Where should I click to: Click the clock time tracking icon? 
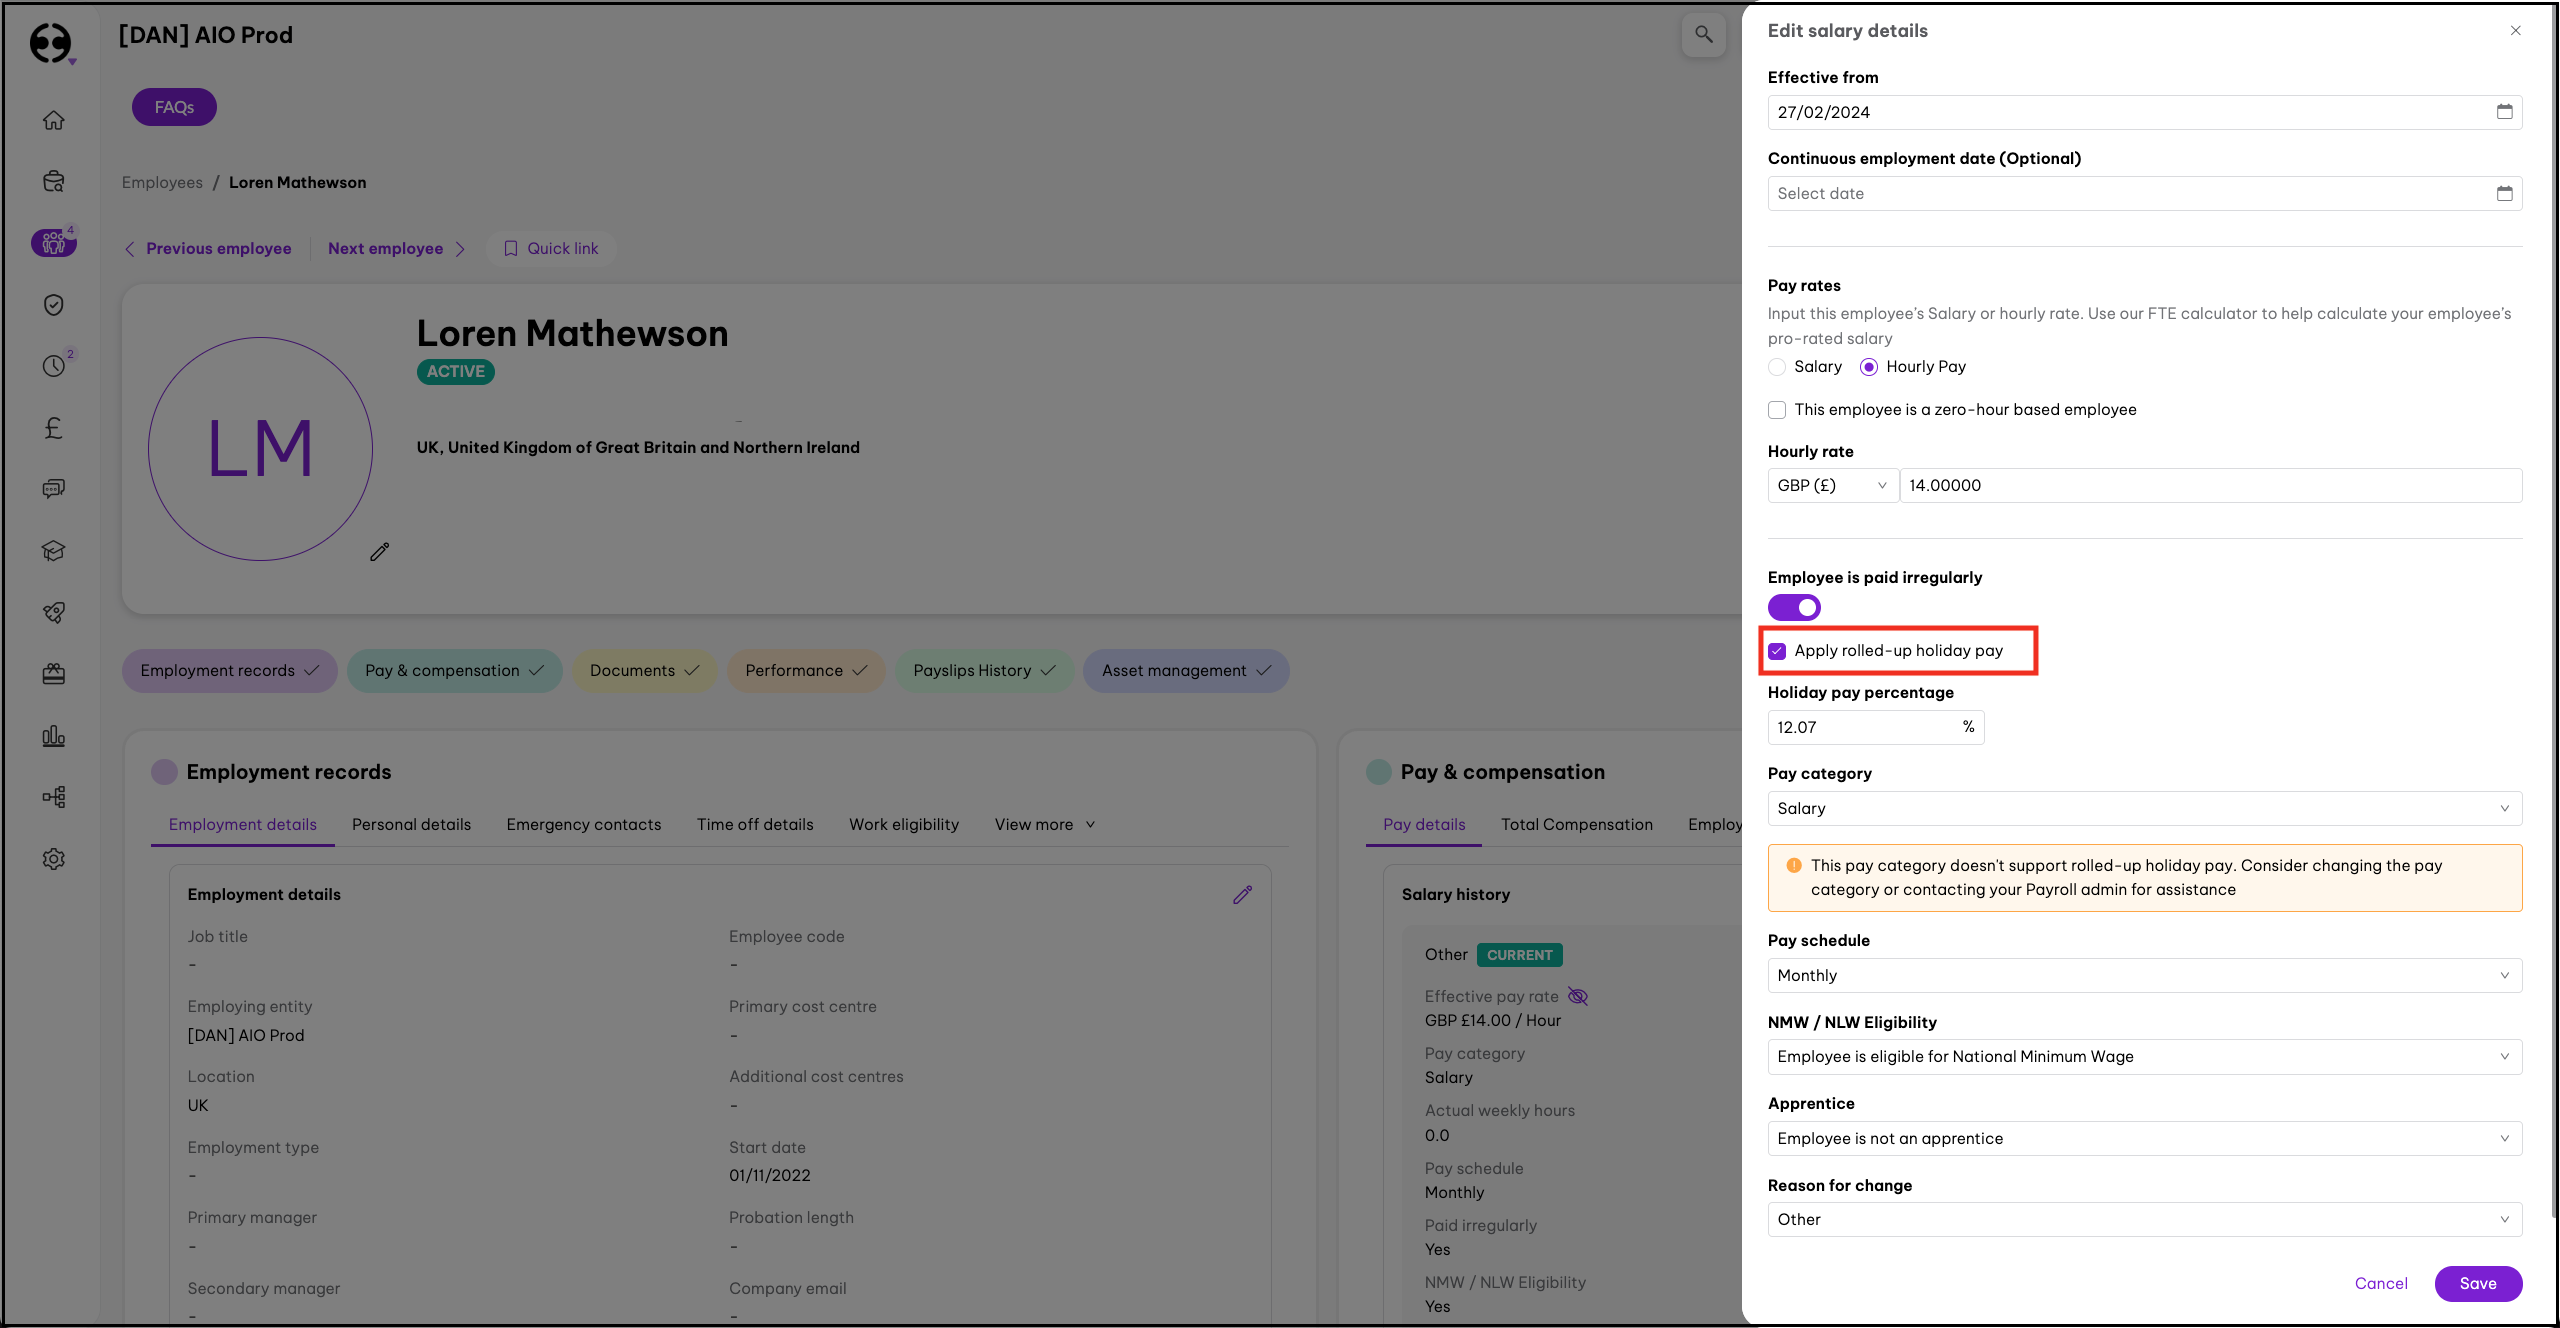pyautogui.click(x=54, y=366)
